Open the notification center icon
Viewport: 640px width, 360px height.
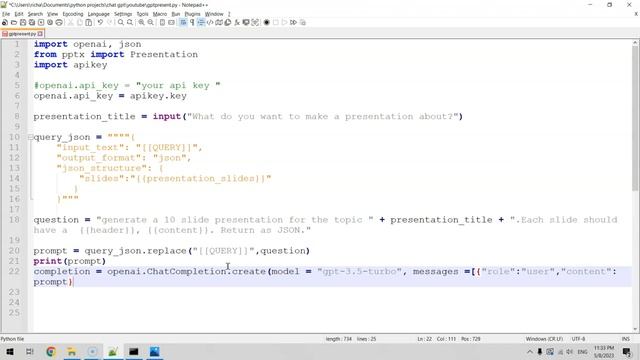(627, 351)
